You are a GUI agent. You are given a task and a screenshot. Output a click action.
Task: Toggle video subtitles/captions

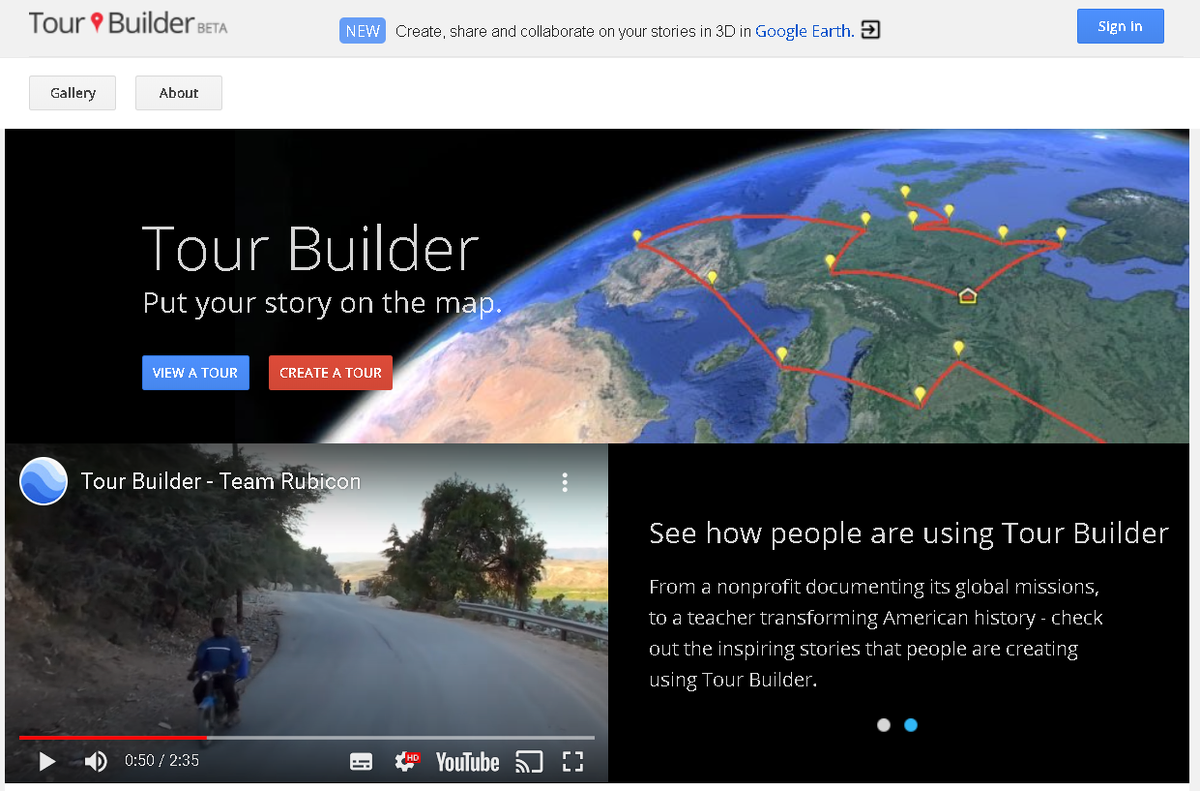[361, 762]
